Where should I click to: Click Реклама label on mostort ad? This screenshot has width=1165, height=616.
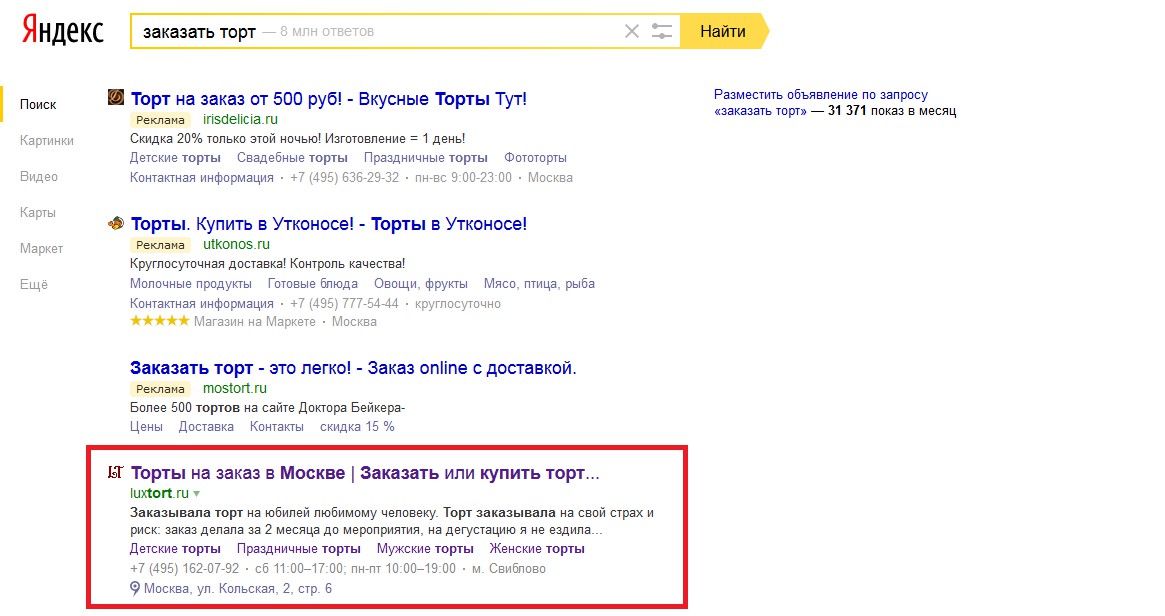coord(160,389)
